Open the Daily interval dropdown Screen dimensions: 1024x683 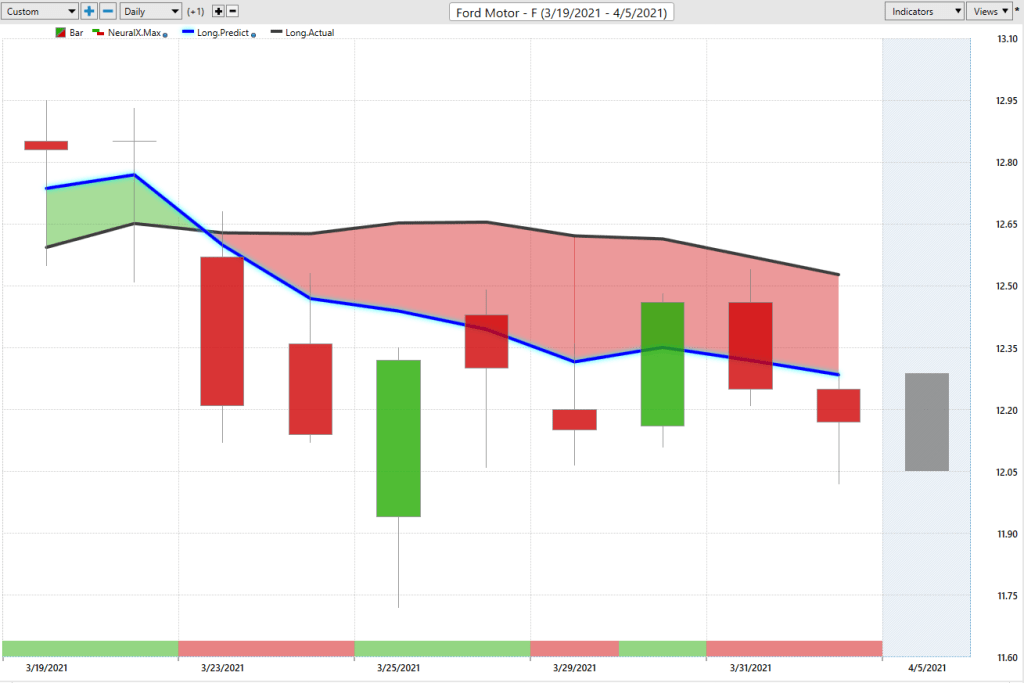tap(150, 11)
